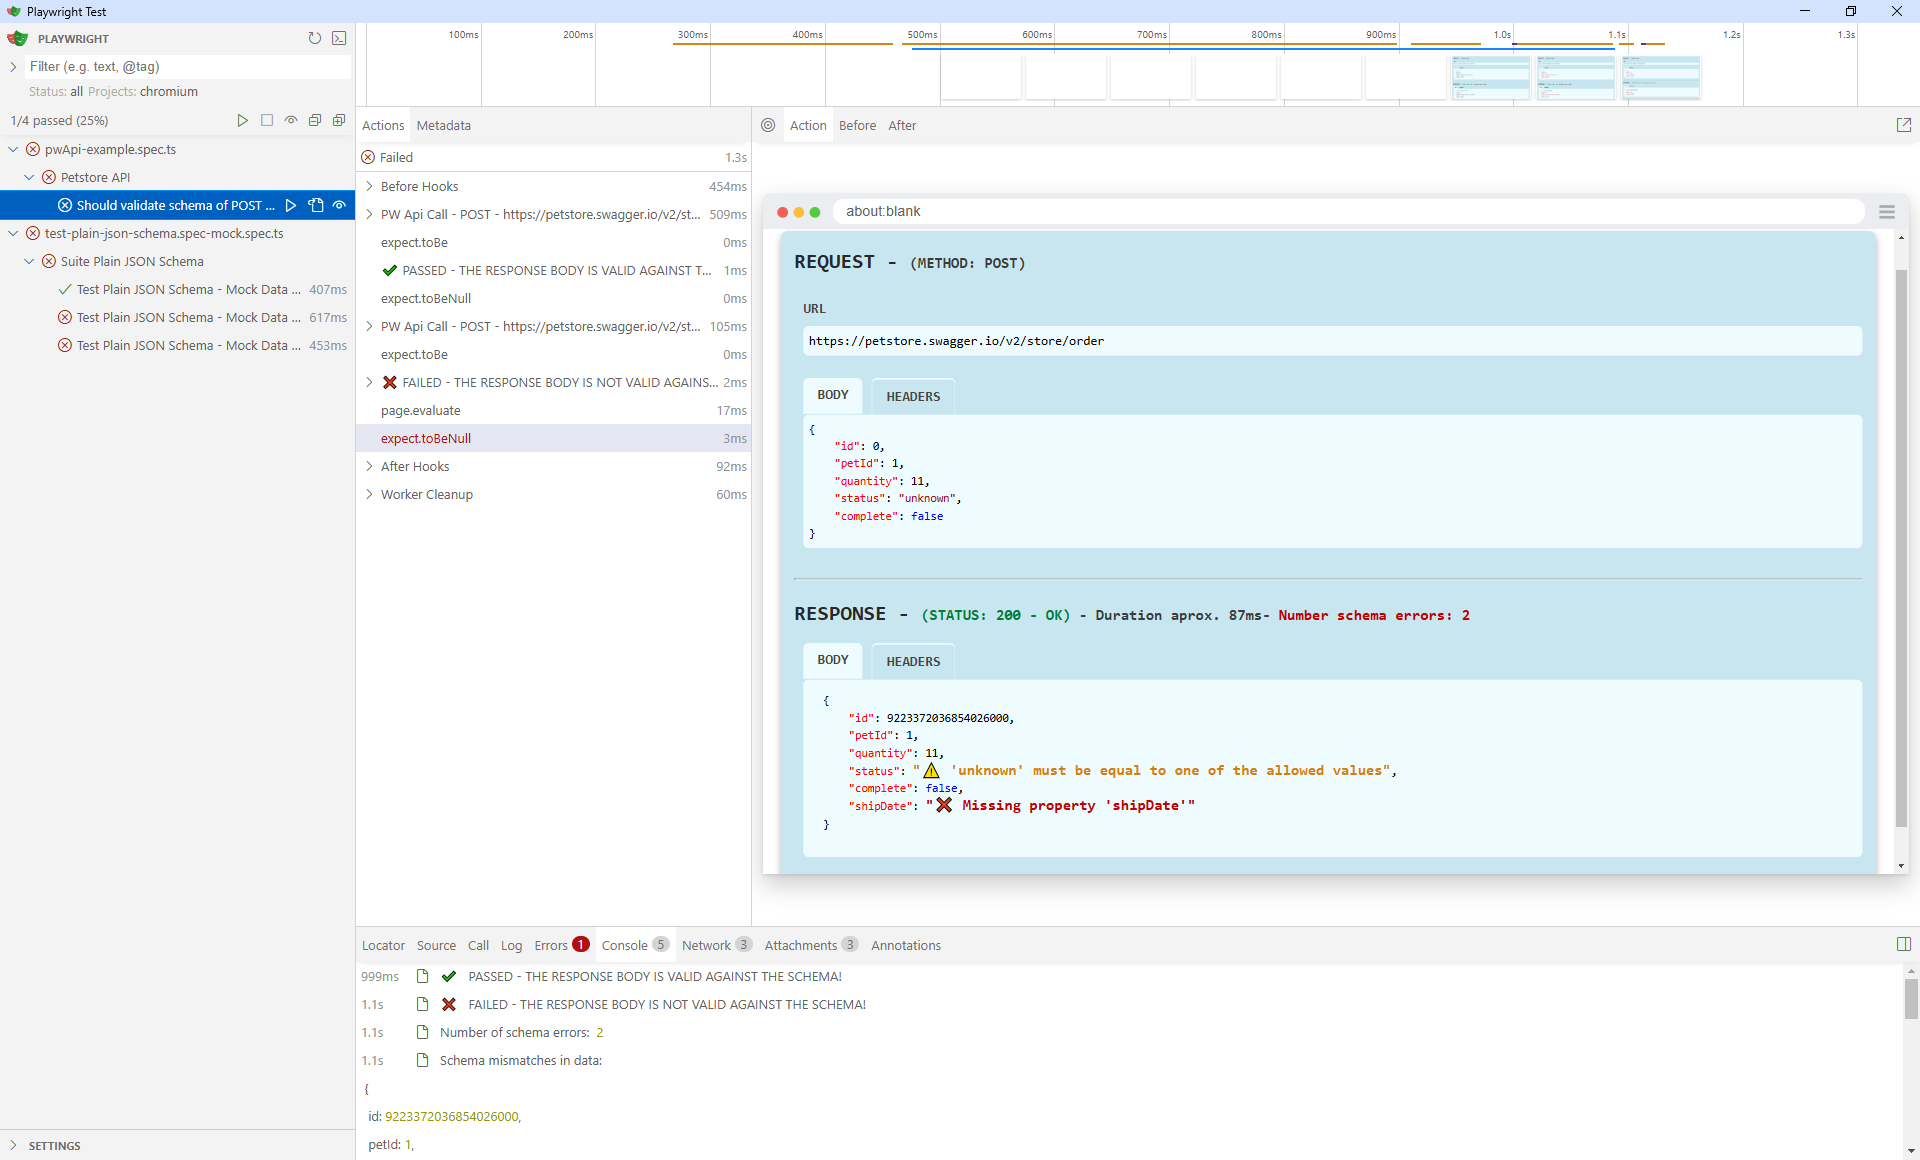Click request BODY button
The image size is (1920, 1160).
pos(832,395)
